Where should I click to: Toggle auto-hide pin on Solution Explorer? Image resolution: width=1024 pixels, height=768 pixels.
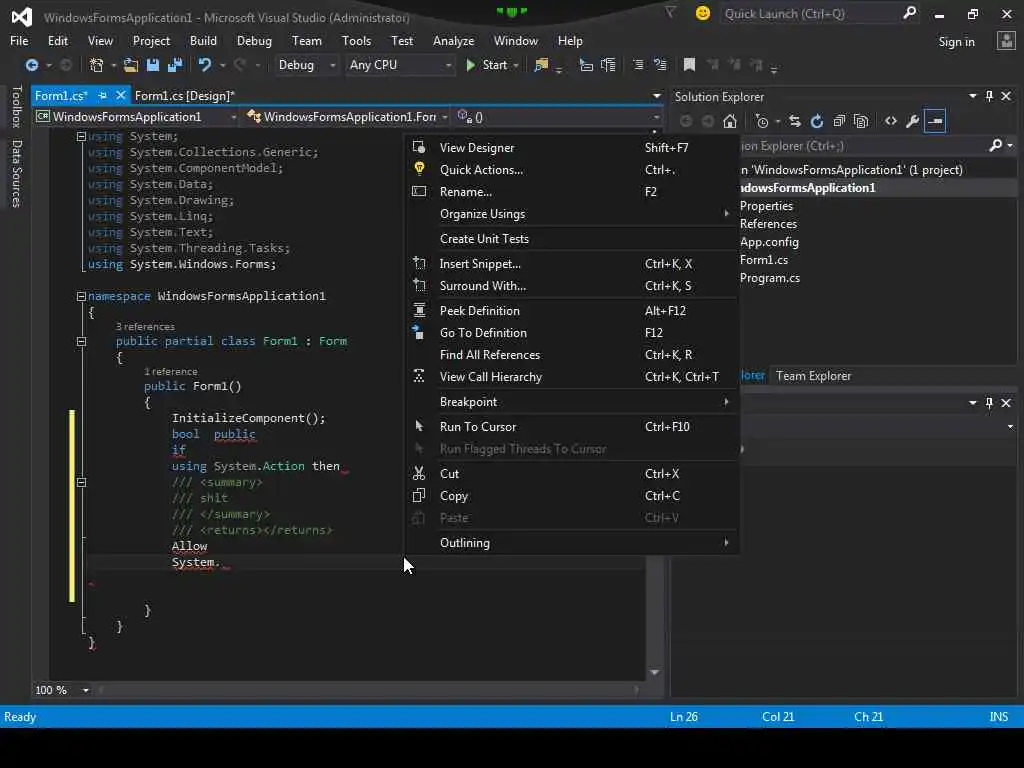pyautogui.click(x=989, y=96)
